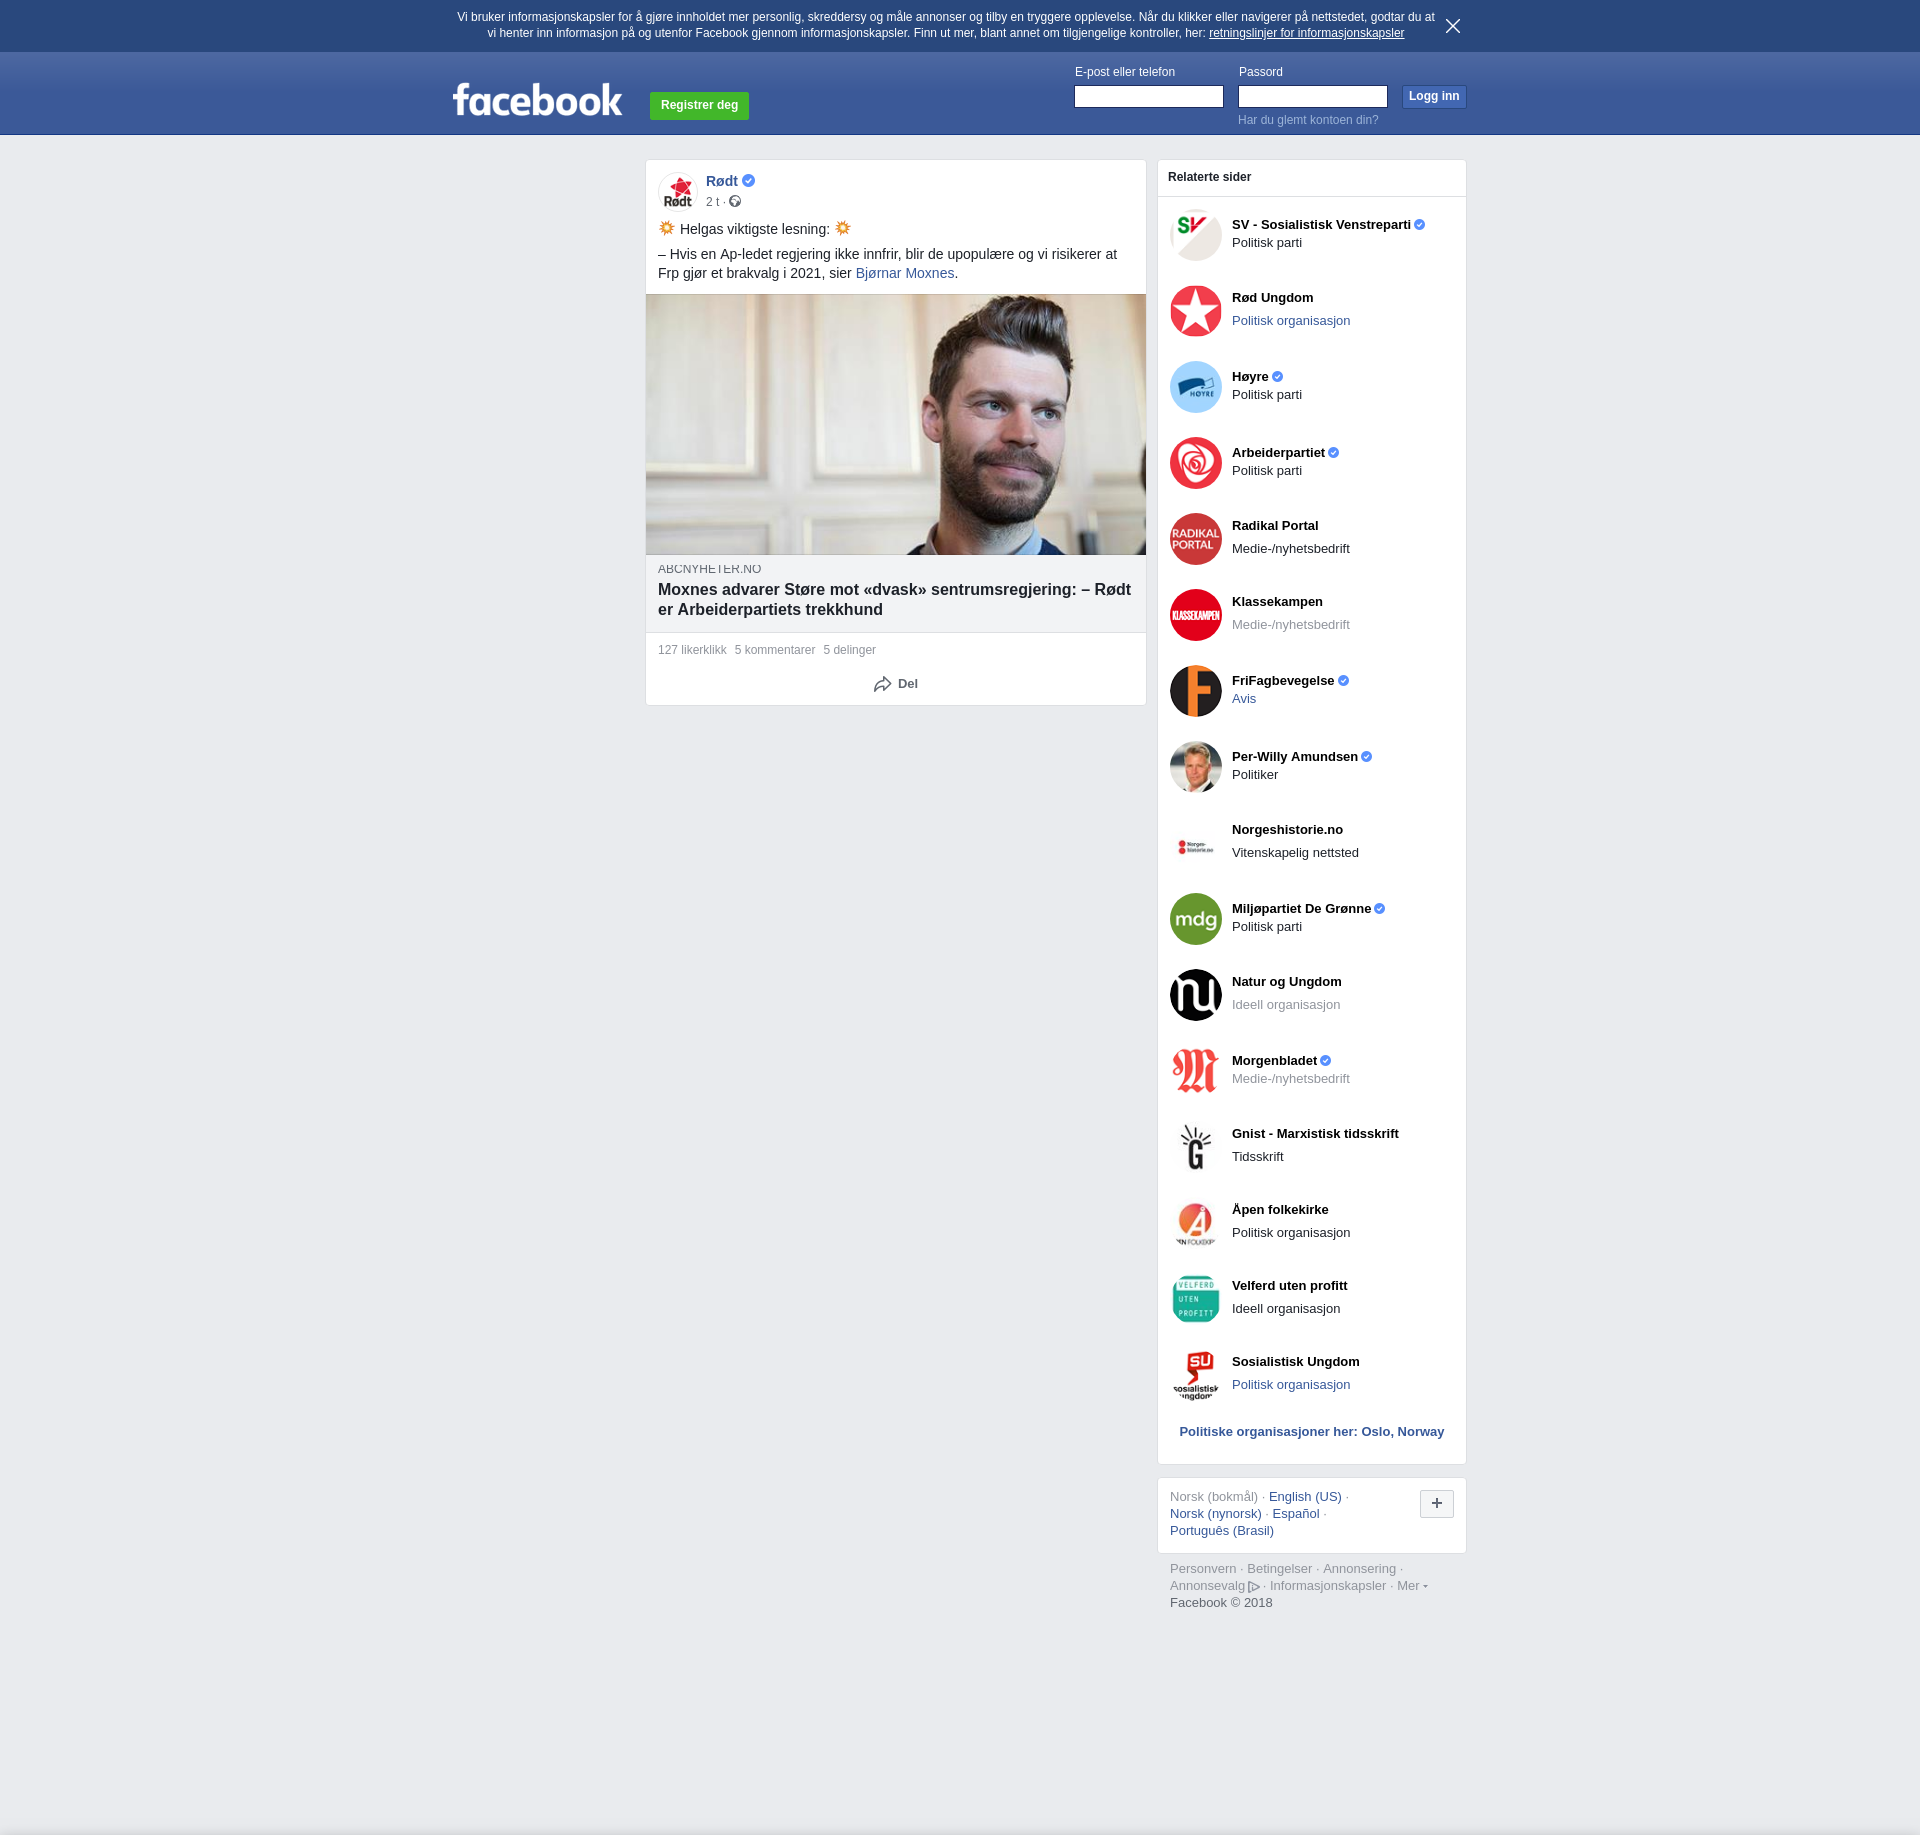Open Gnist Marxistisk tidsskrift logo
Image resolution: width=1920 pixels, height=1835 pixels.
click(x=1196, y=1147)
